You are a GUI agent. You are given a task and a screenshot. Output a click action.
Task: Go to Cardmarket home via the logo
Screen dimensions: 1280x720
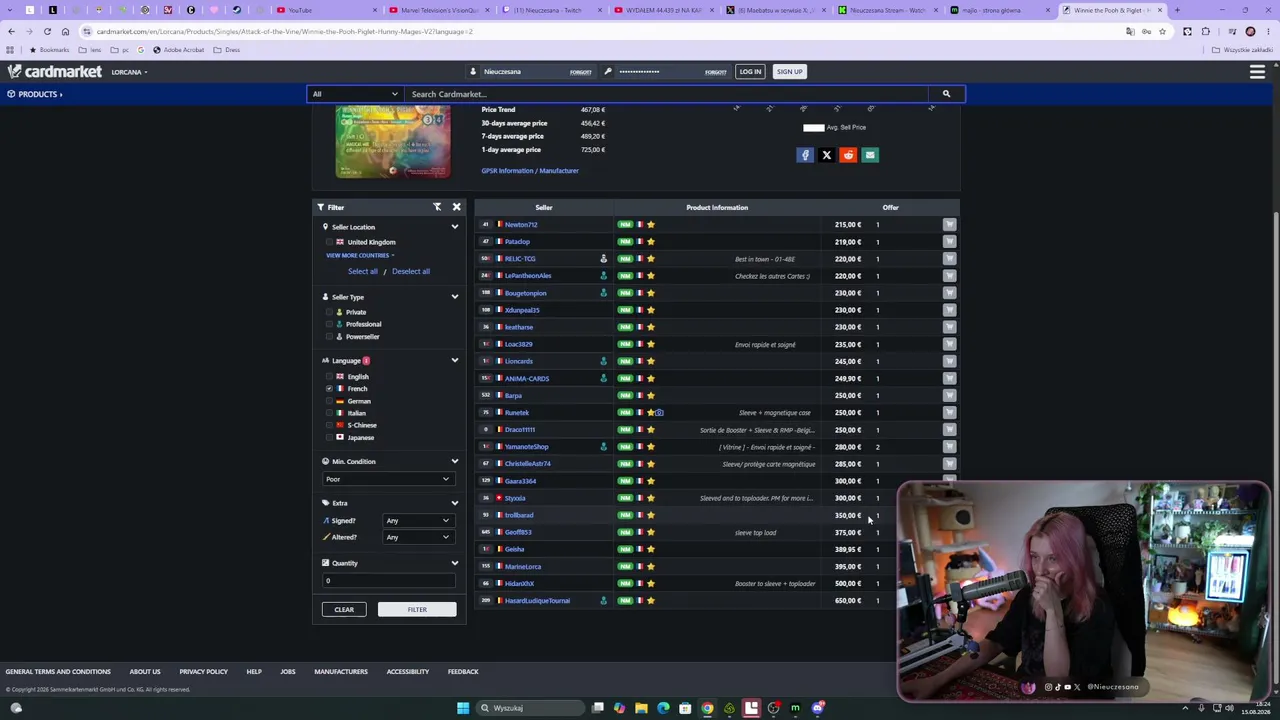(x=55, y=72)
